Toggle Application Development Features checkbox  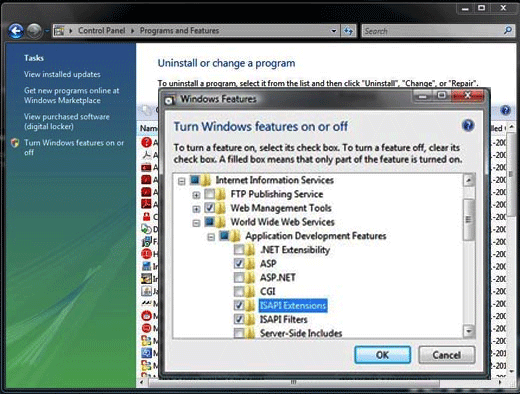(x=224, y=236)
